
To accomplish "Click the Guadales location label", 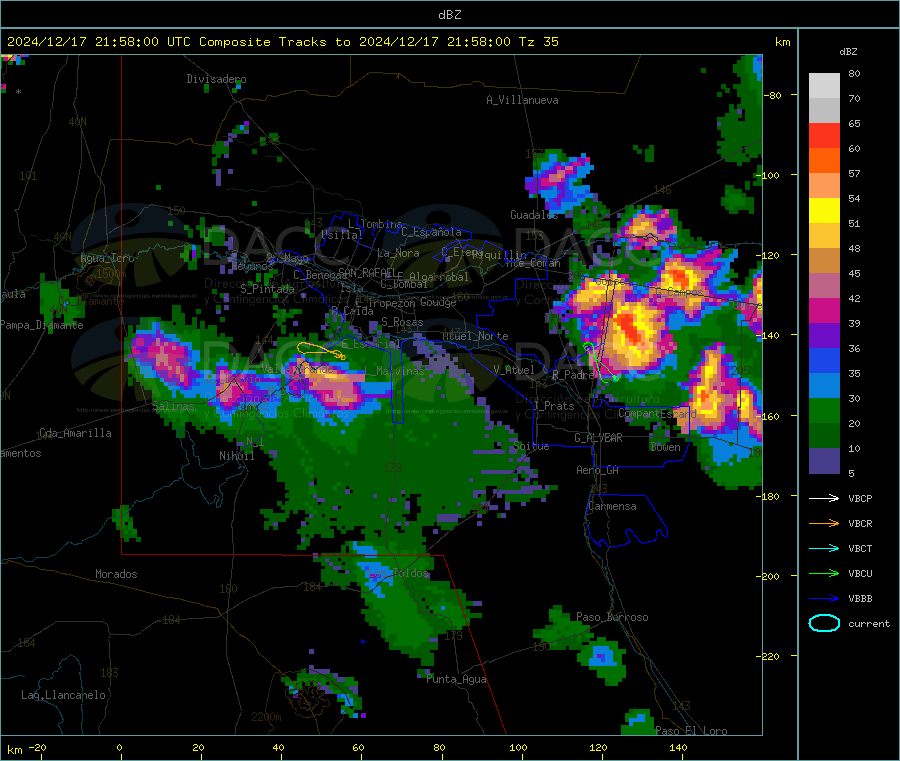I will 534,215.
